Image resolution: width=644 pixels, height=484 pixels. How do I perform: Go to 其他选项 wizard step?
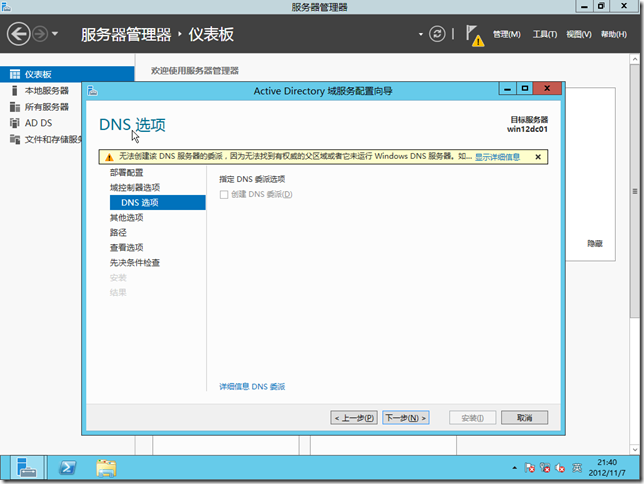point(126,217)
